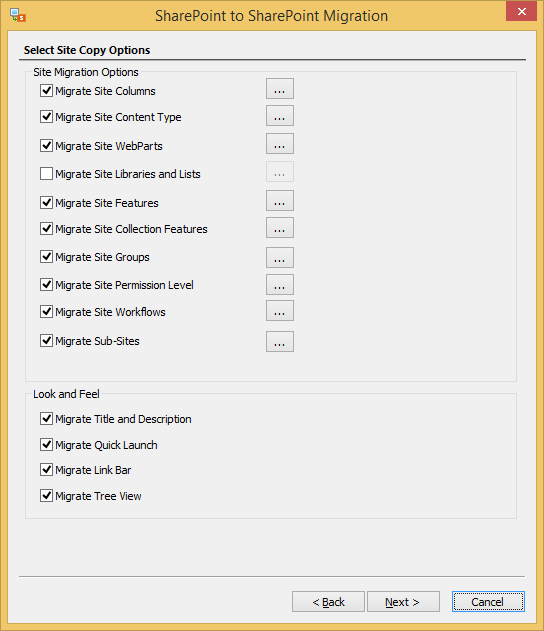544x631 pixels.
Task: Open ellipsis options for Site Content Type
Action: pos(280,115)
